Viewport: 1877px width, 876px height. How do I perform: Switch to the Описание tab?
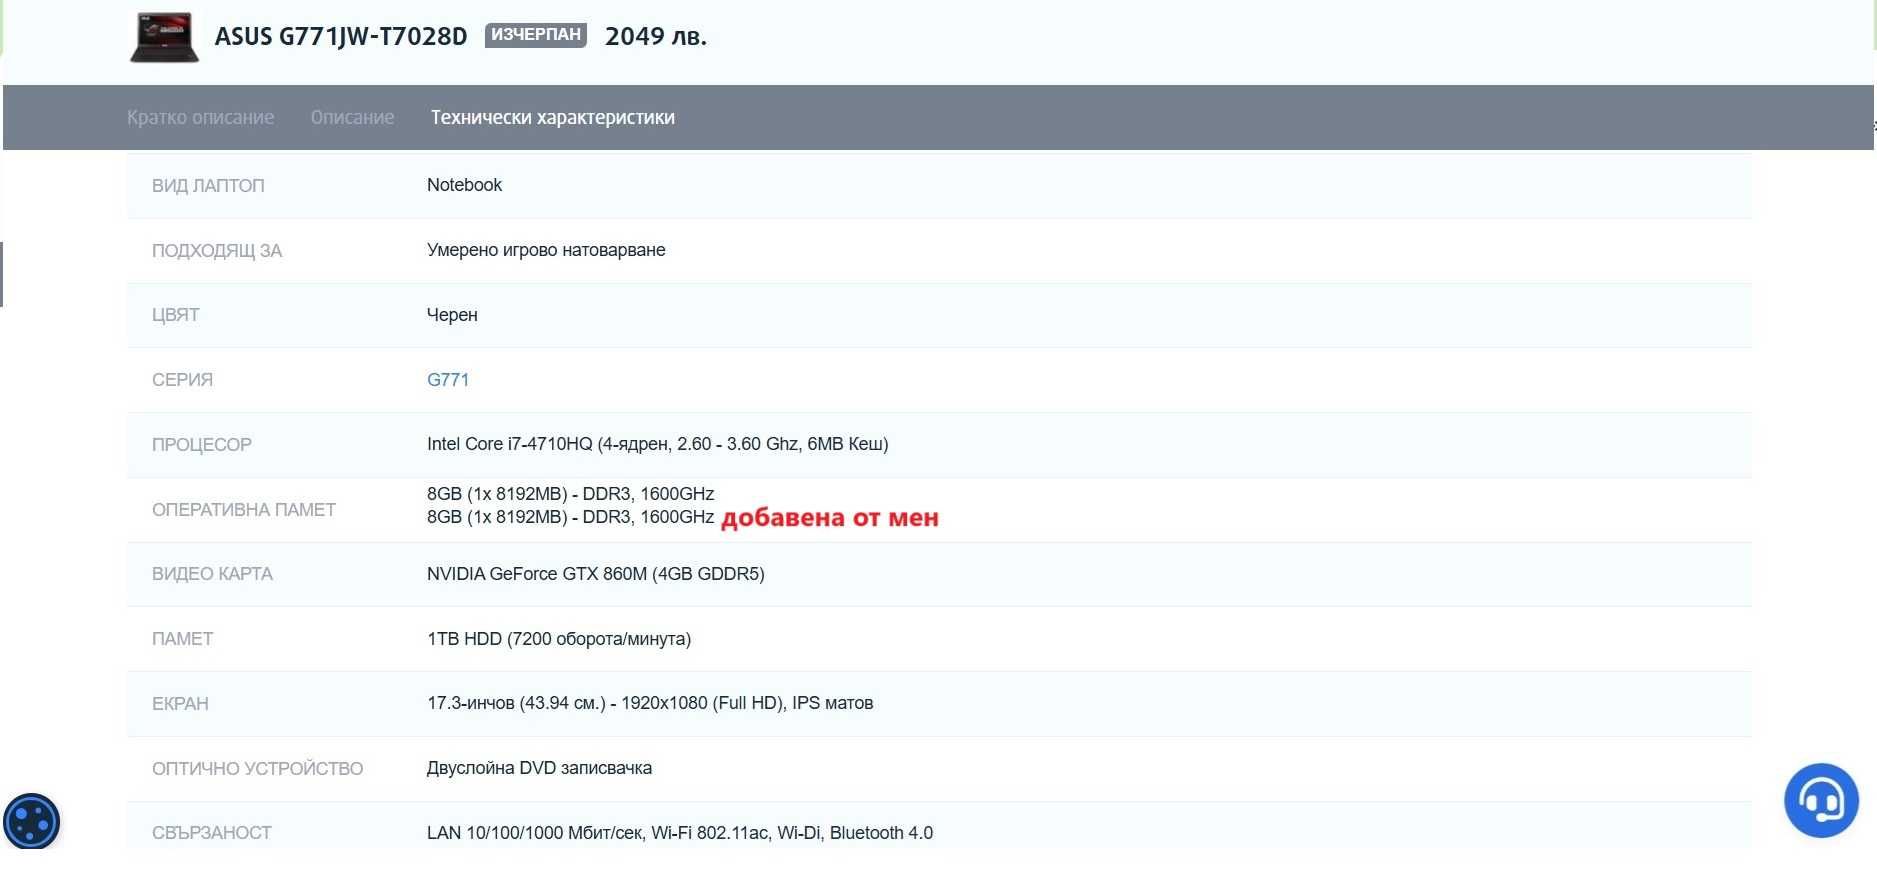pos(352,117)
